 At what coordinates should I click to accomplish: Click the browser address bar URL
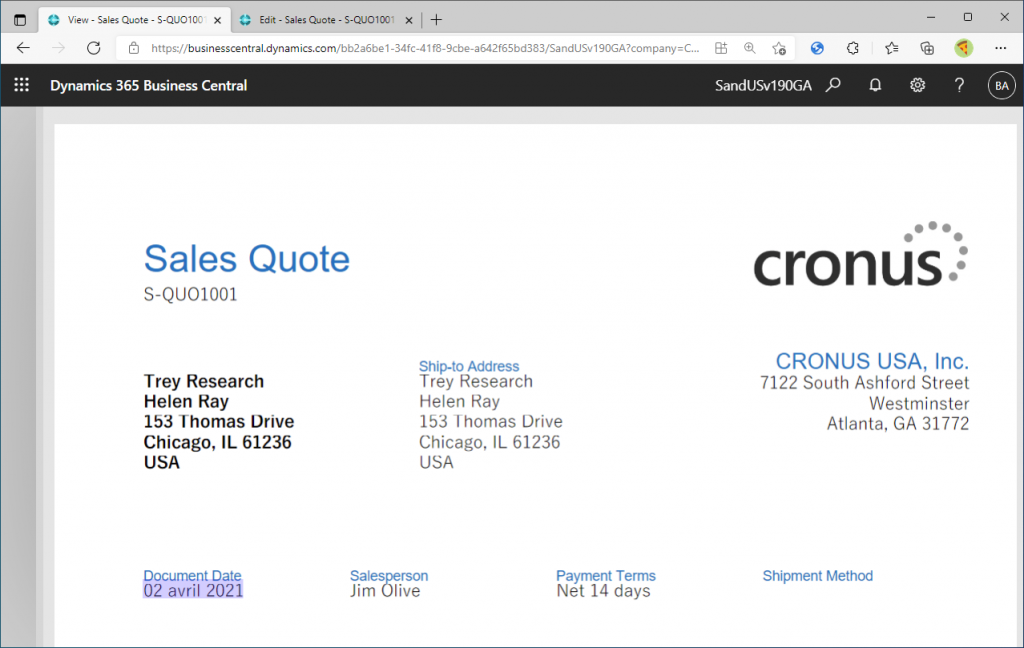tap(420, 48)
